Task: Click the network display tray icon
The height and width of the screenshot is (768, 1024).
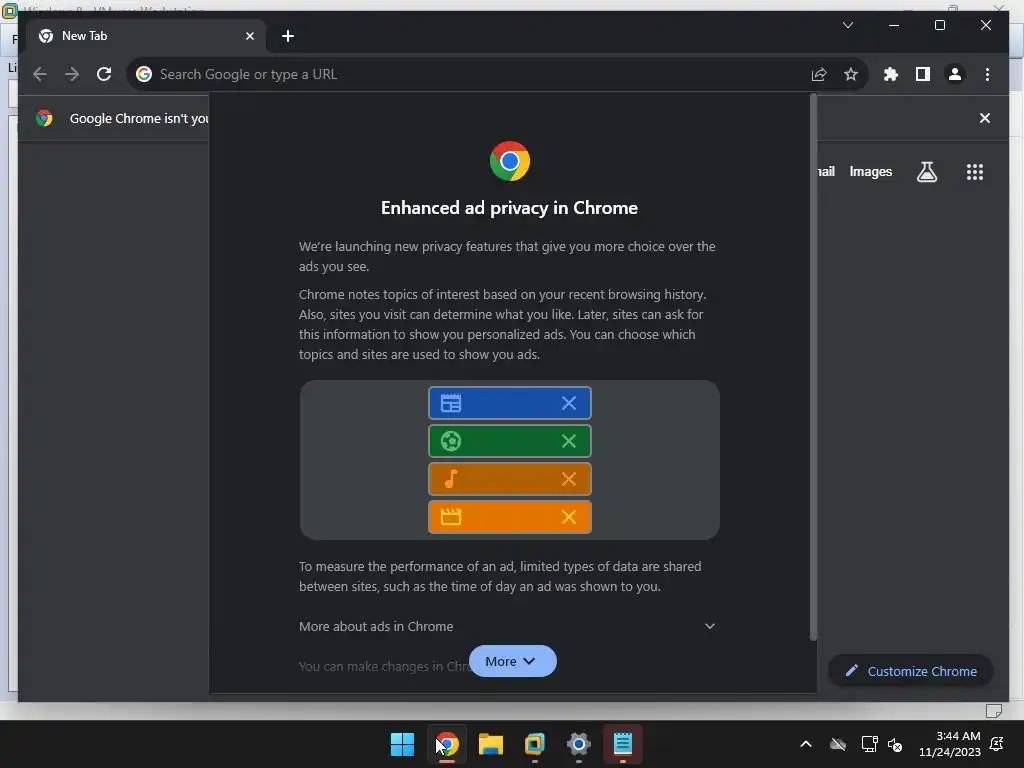Action: pos(869,744)
